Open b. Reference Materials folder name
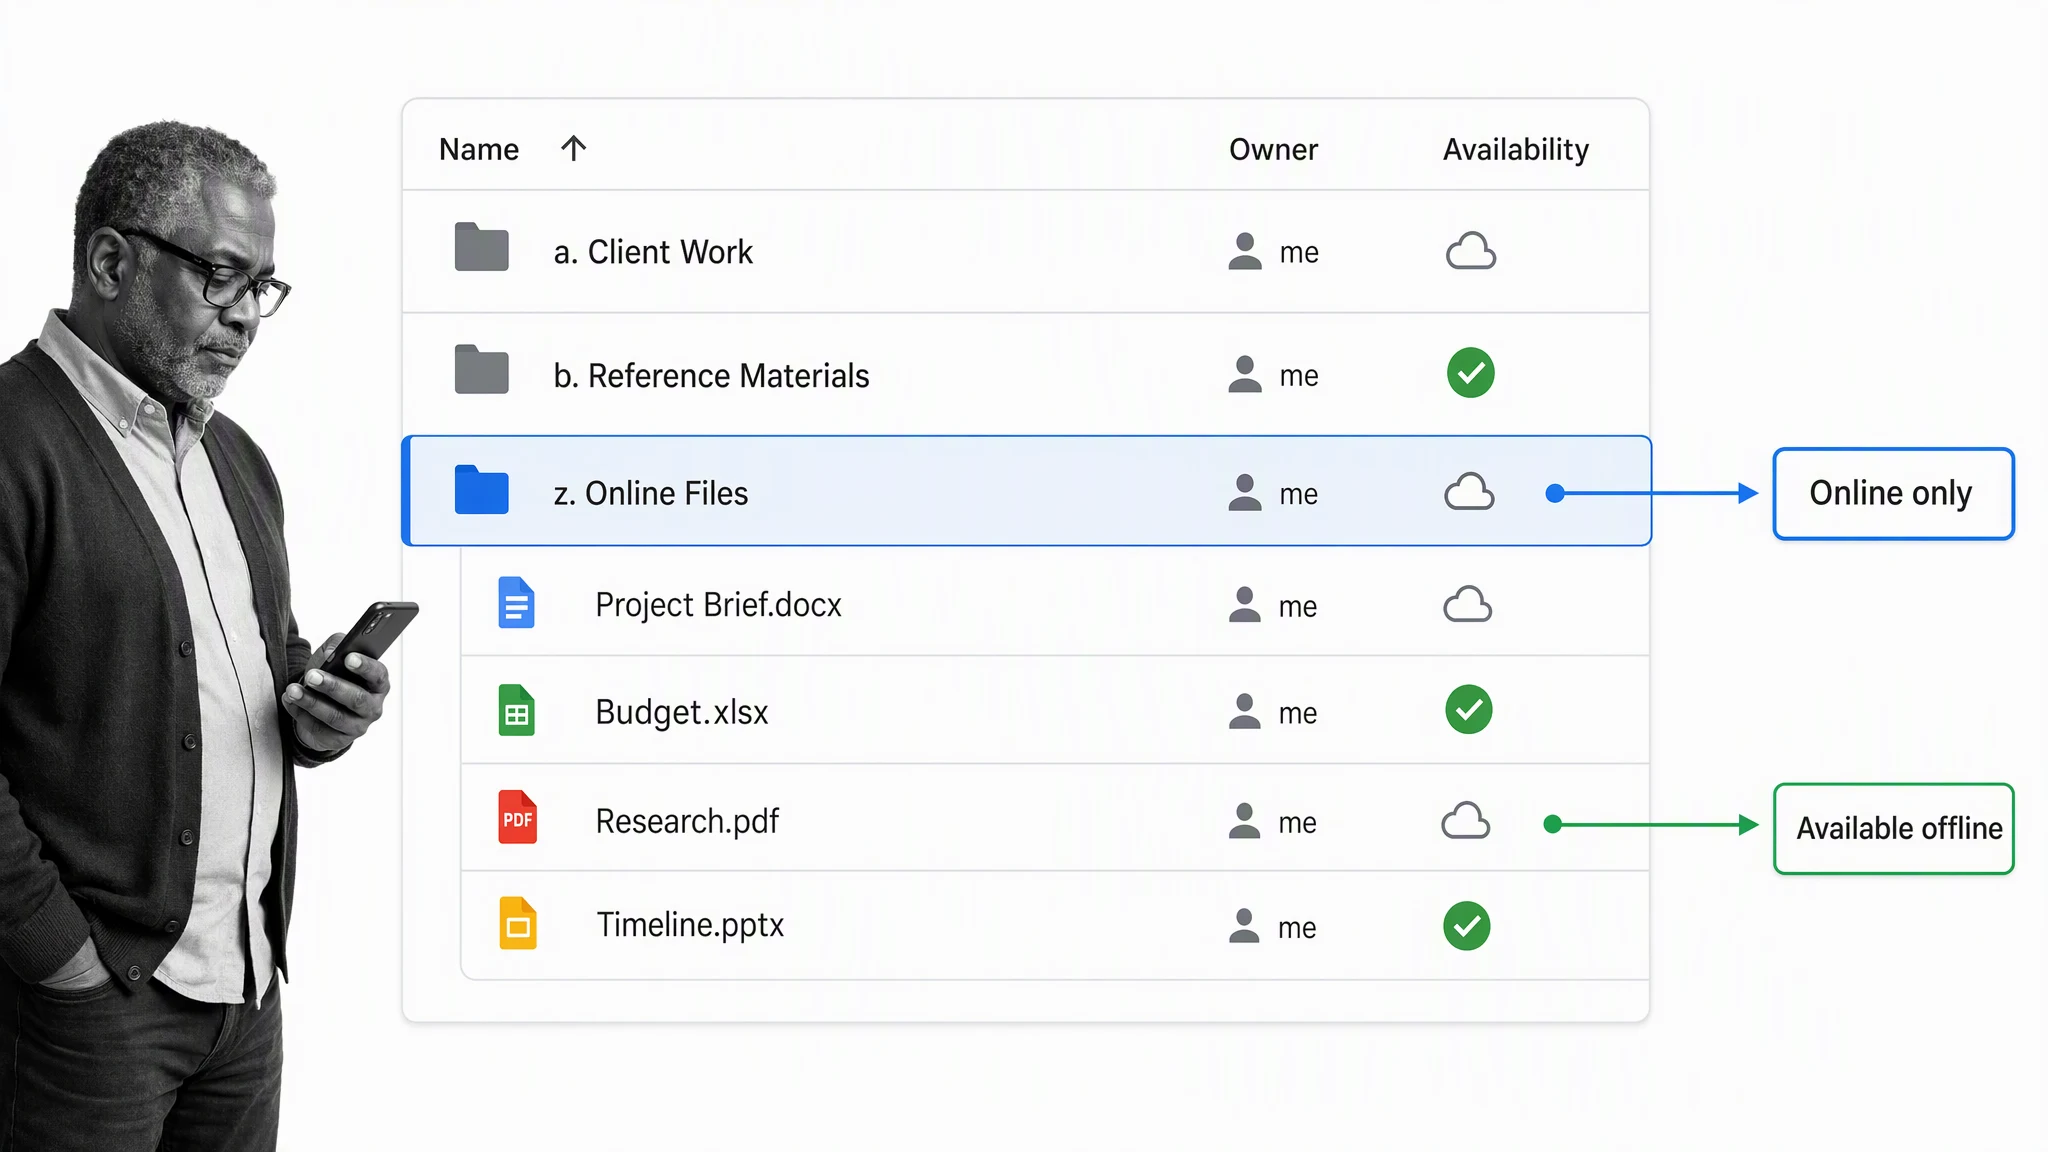Image resolution: width=2048 pixels, height=1152 pixels. [x=711, y=376]
